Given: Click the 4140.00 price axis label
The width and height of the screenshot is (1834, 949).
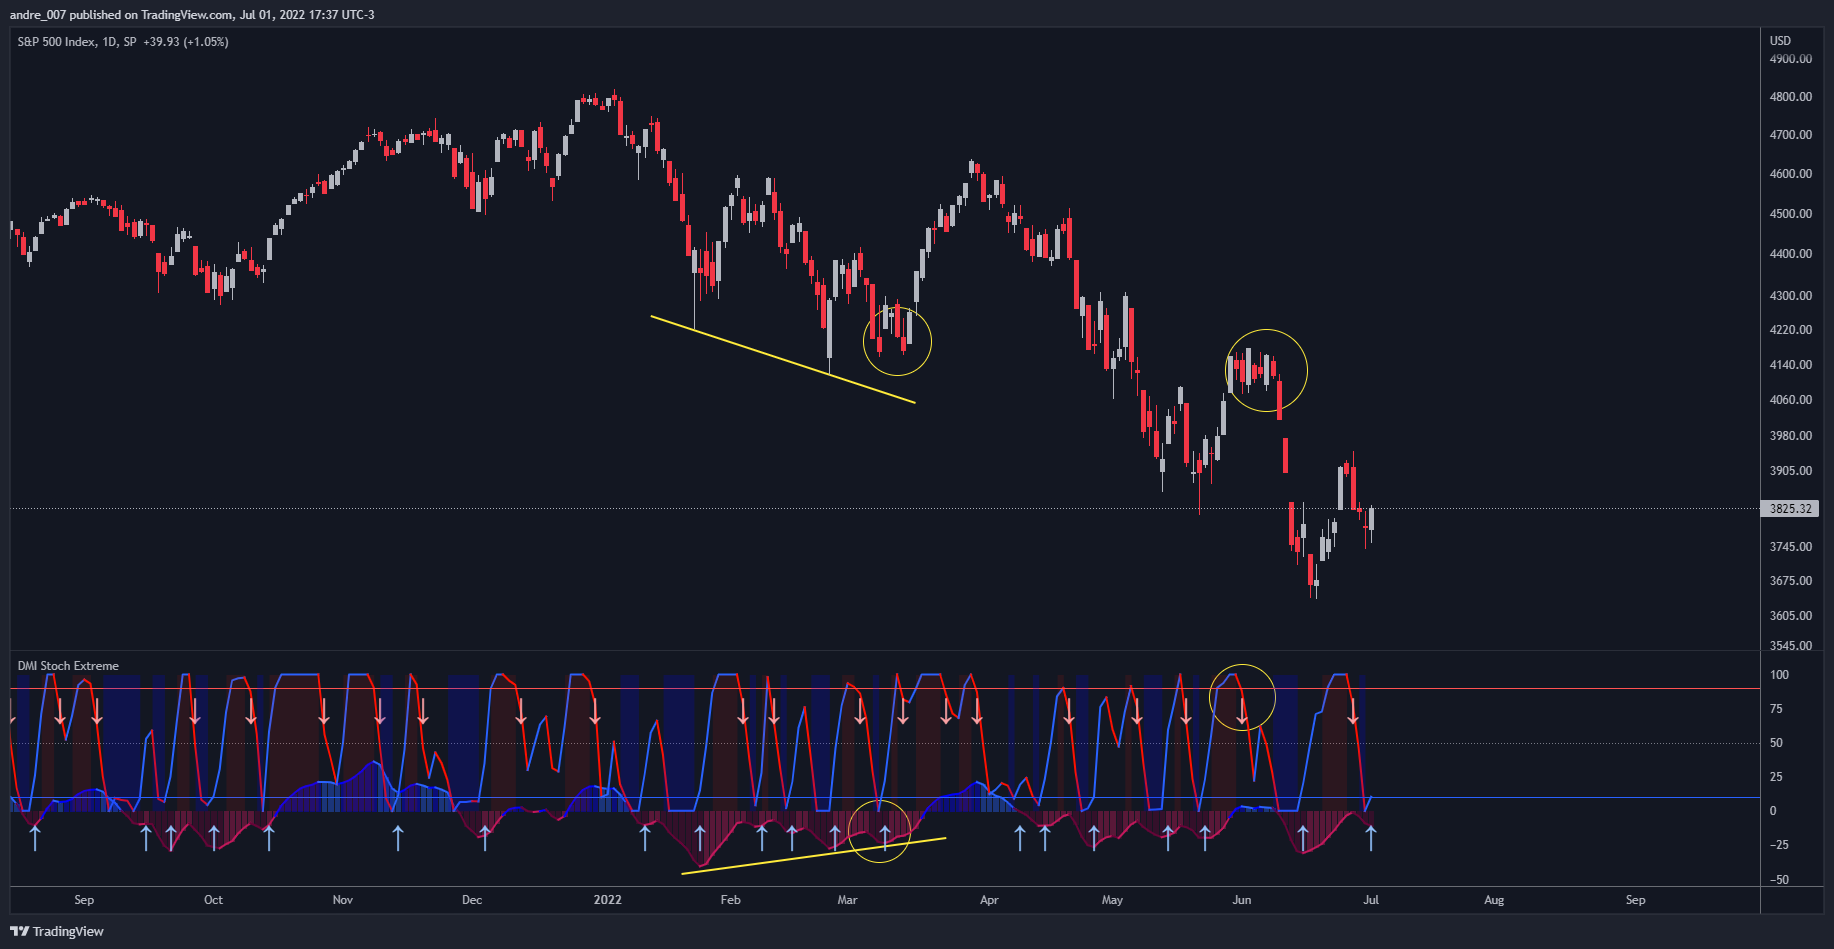Looking at the screenshot, I should tap(1790, 365).
